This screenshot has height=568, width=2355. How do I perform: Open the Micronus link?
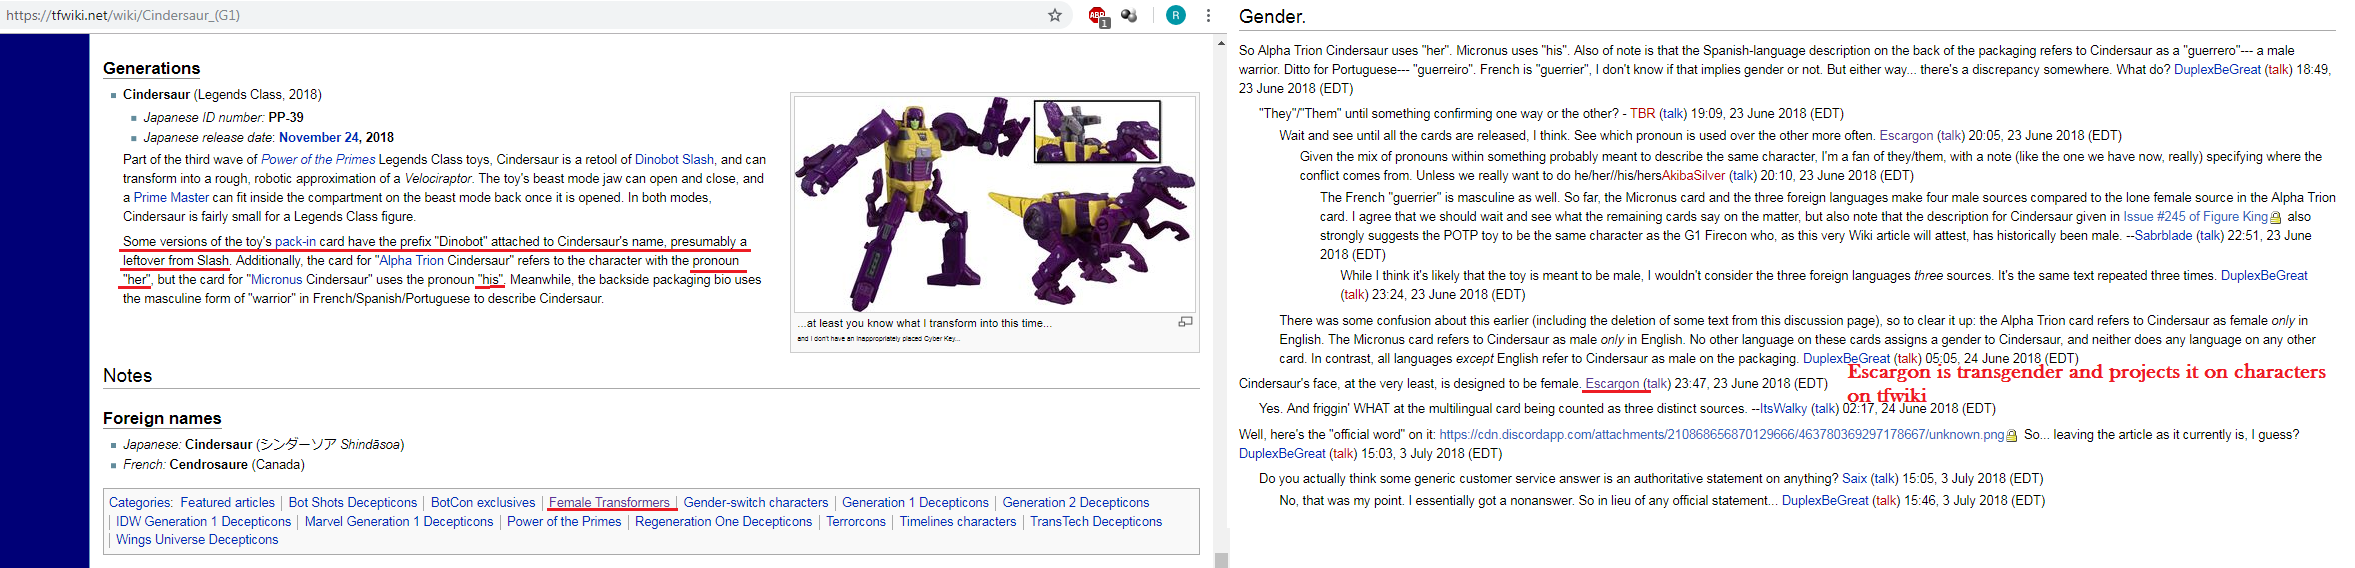pyautogui.click(x=276, y=279)
